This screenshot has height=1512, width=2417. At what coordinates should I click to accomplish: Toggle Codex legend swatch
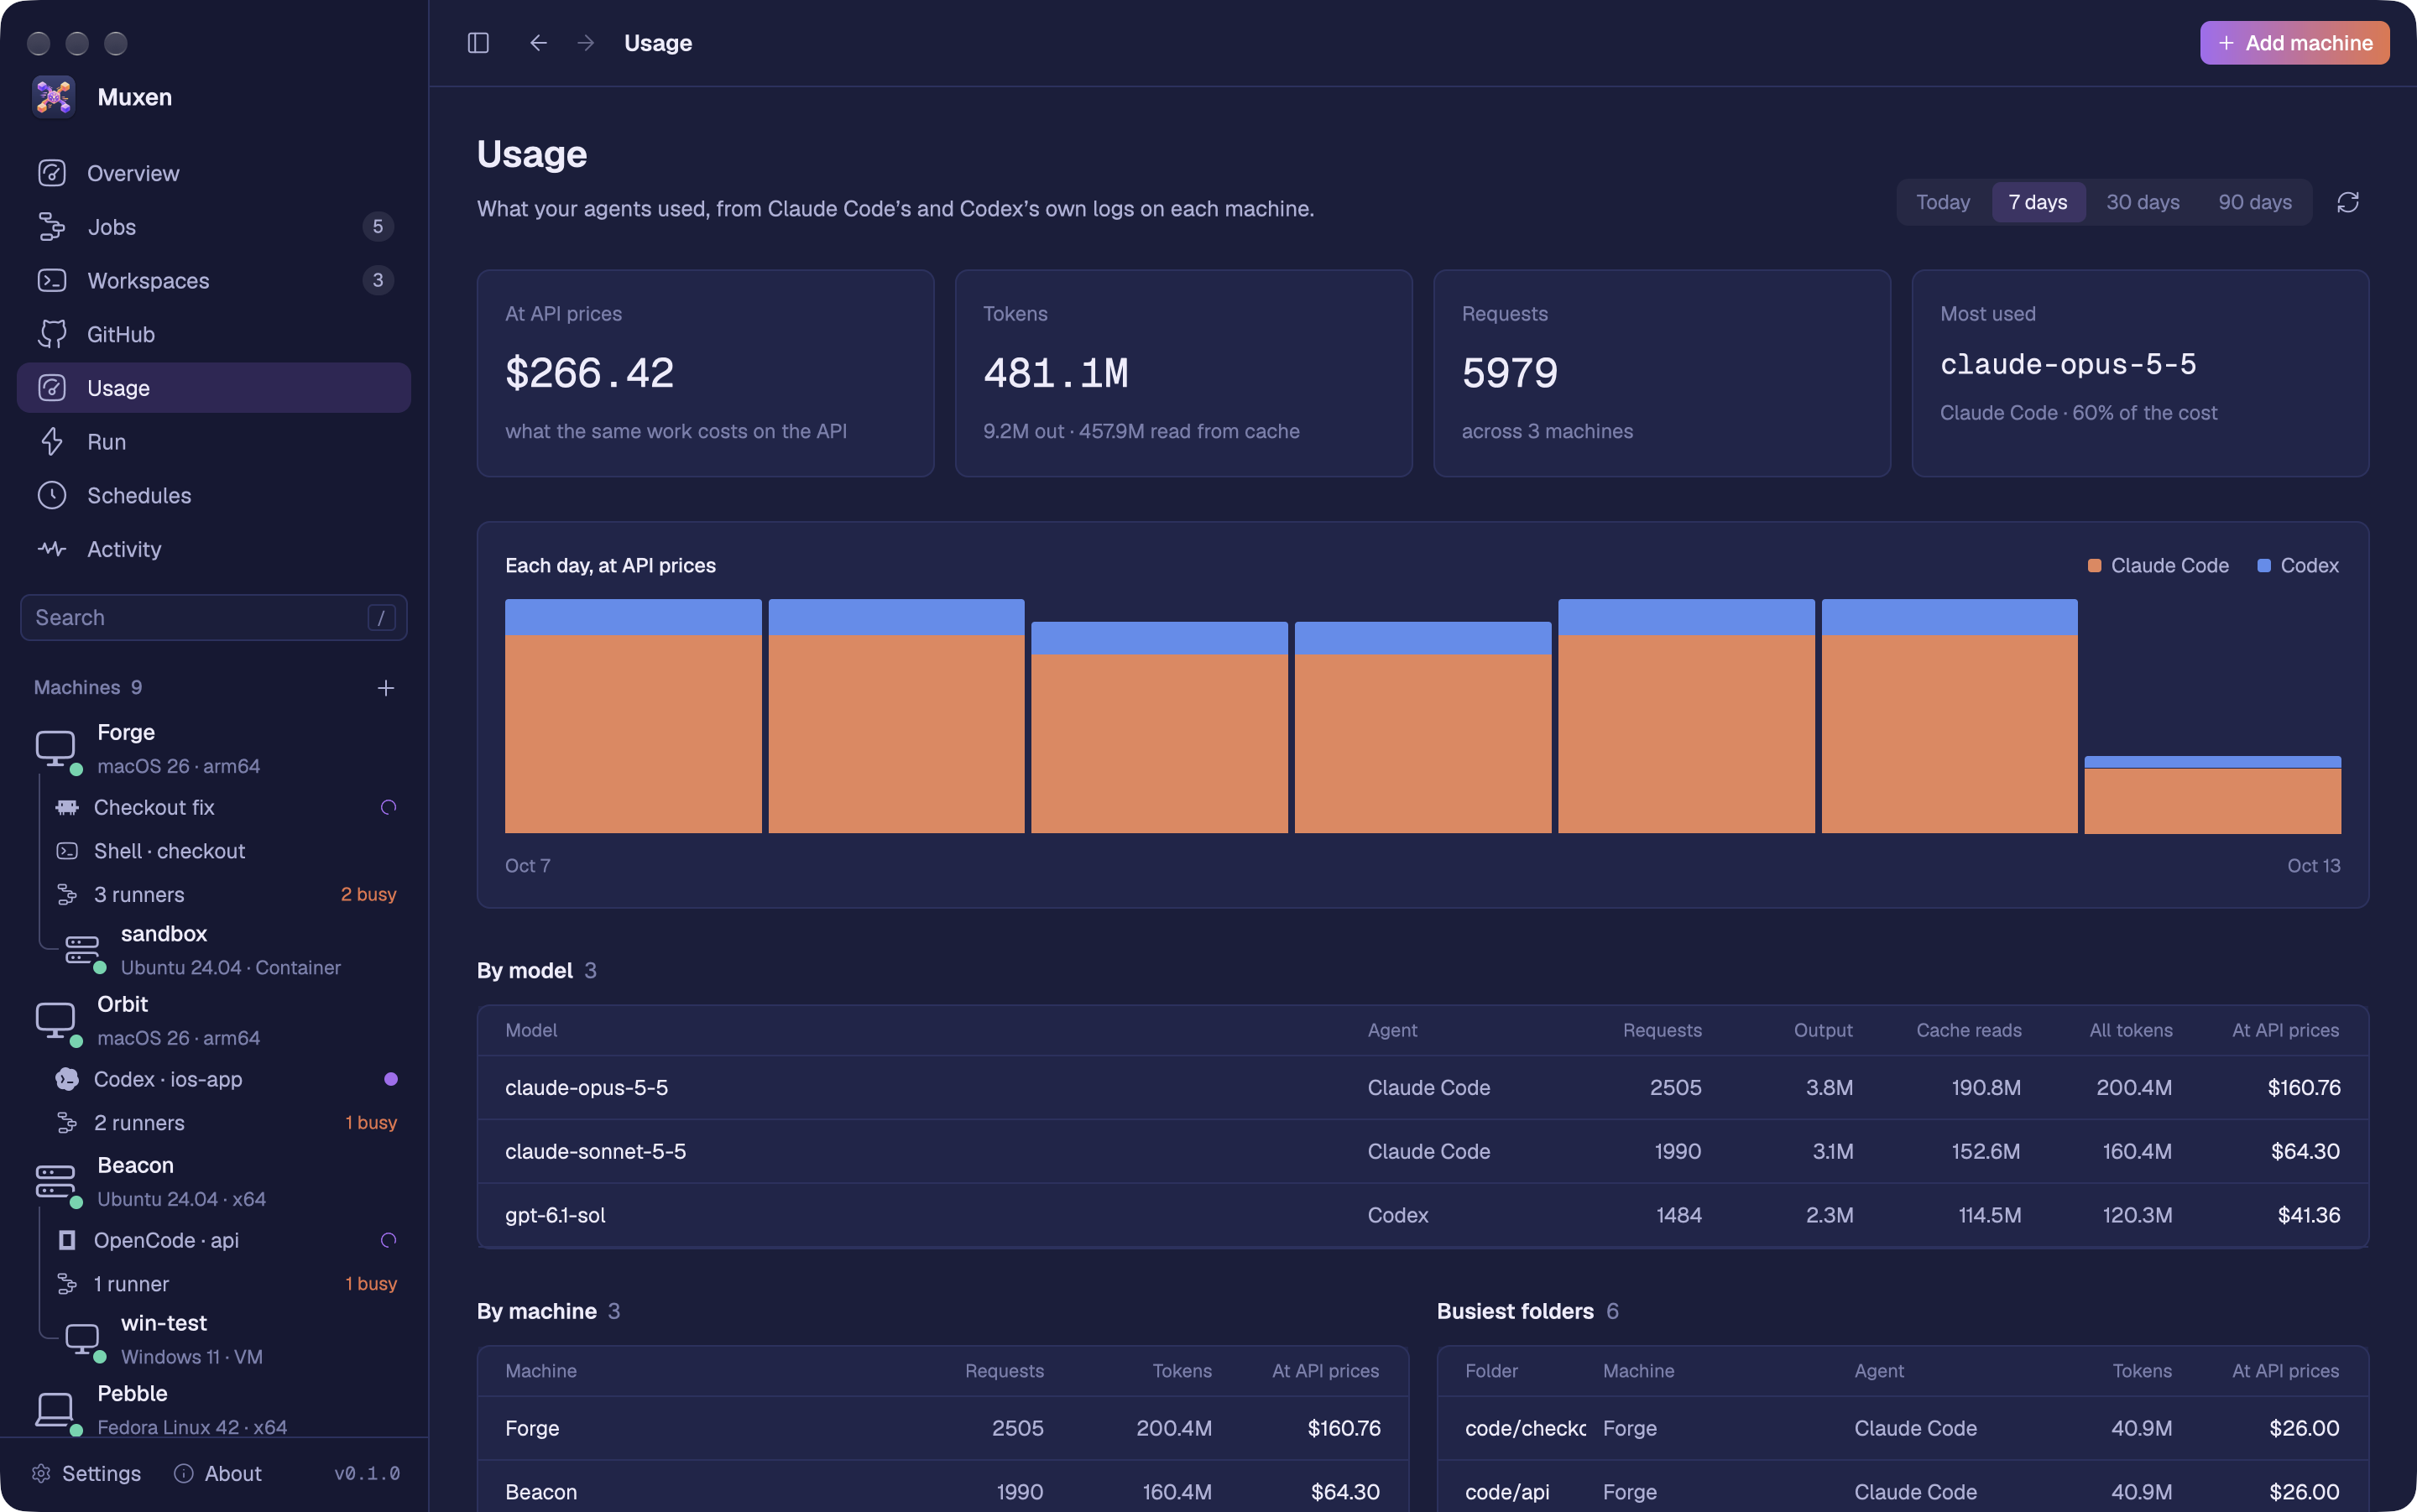pyautogui.click(x=2264, y=566)
